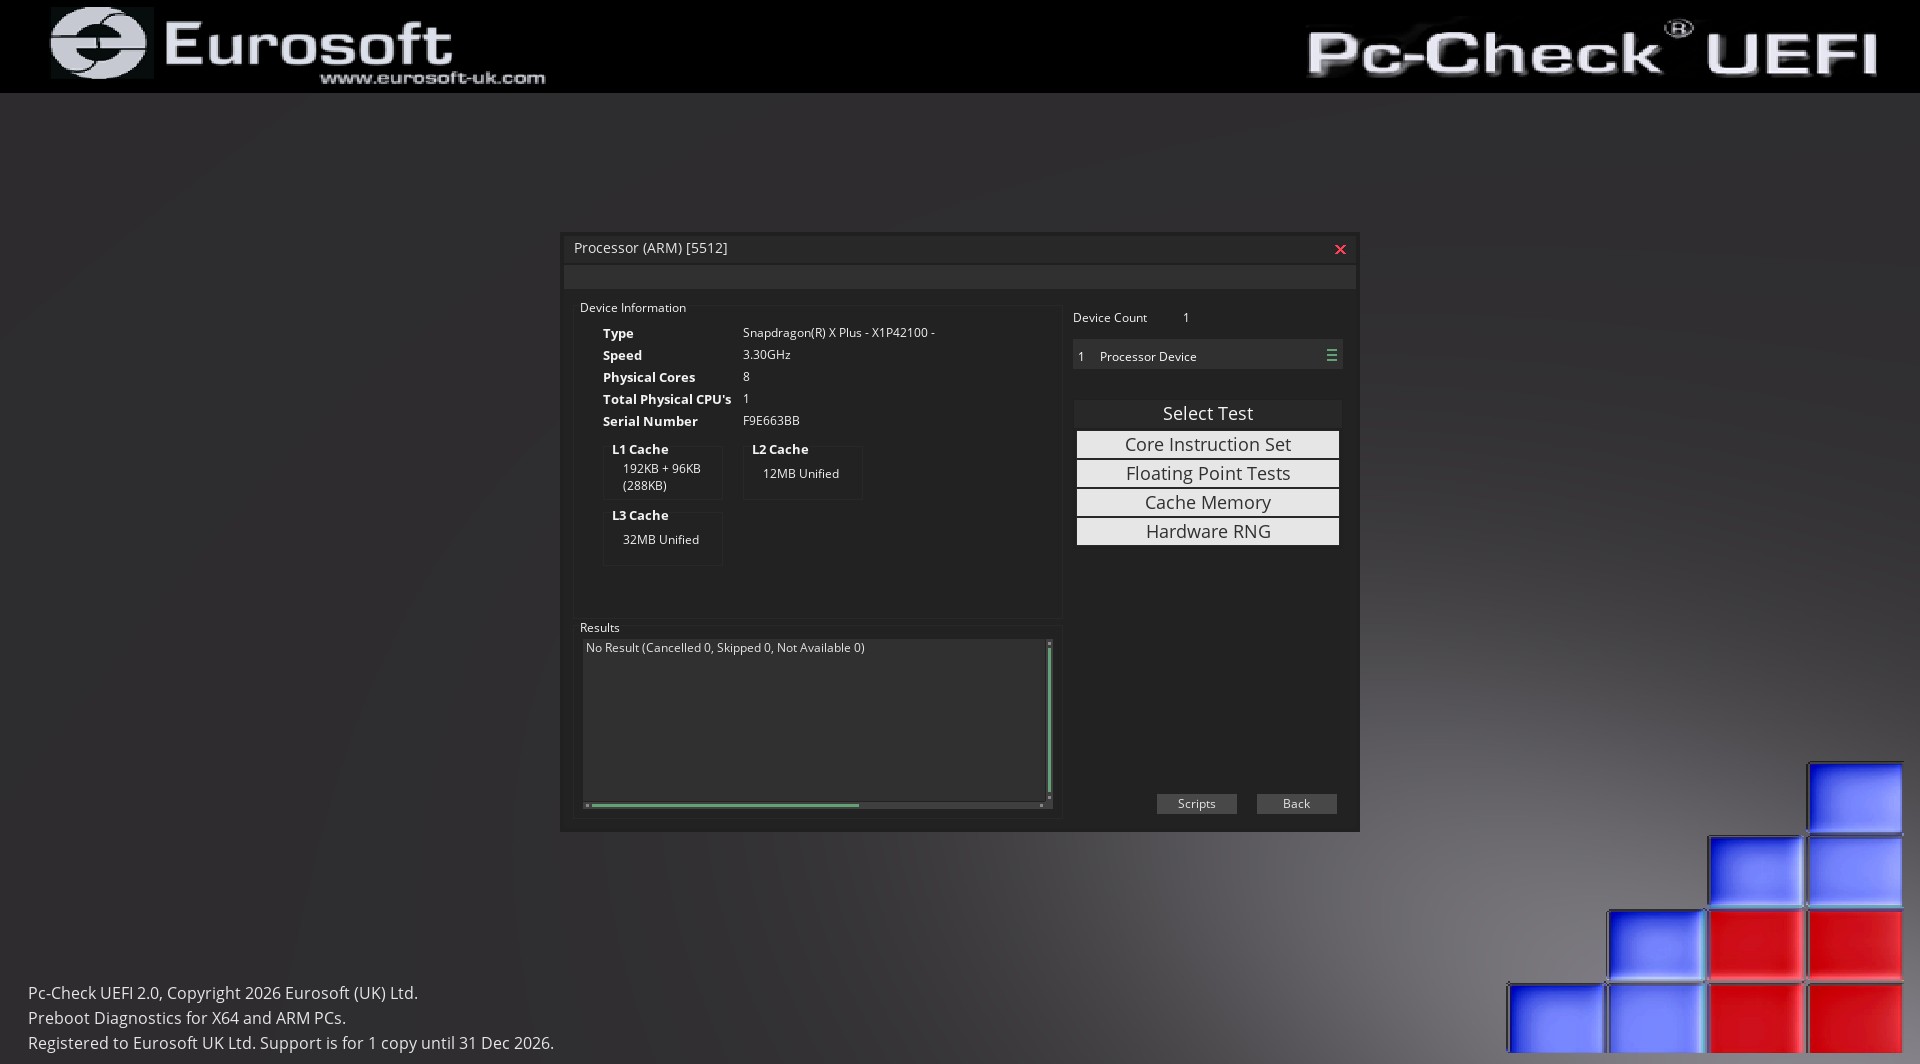The image size is (1920, 1064).
Task: Click the Pc-Check UEFI logo
Action: (x=1590, y=50)
